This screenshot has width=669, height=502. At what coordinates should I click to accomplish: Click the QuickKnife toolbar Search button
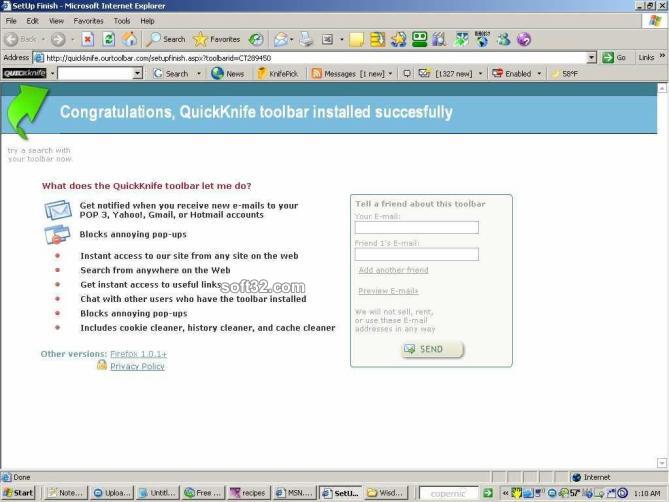coord(171,73)
